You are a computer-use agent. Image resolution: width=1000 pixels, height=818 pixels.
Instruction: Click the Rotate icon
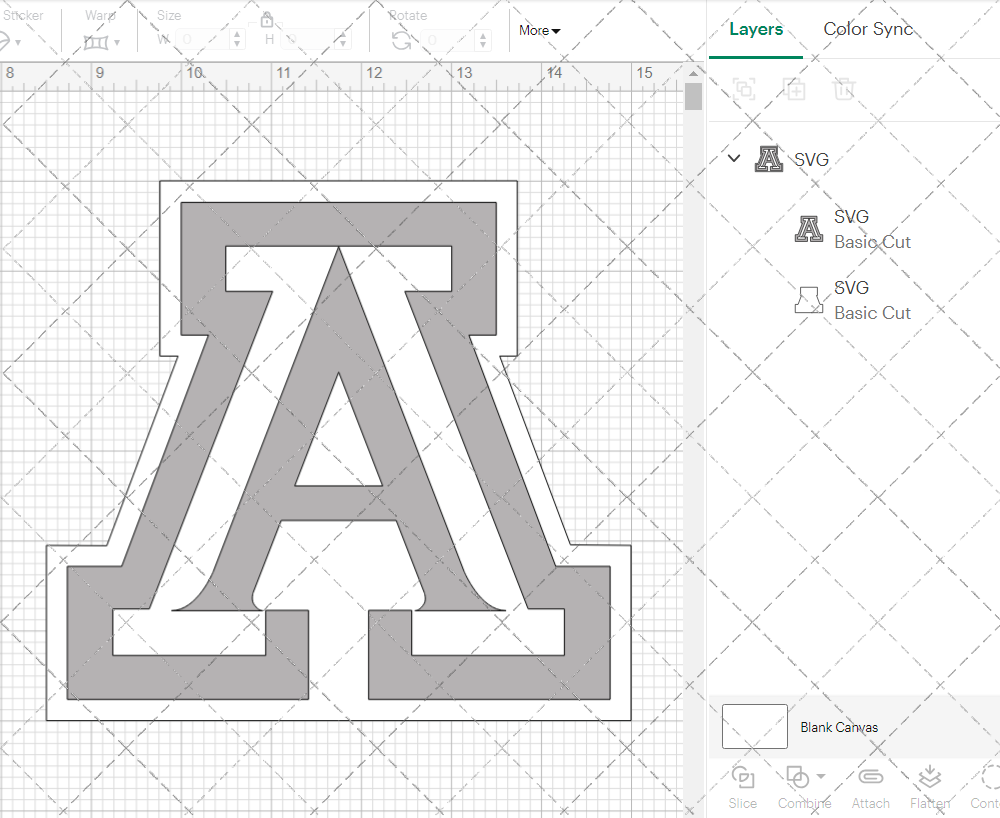coord(401,41)
